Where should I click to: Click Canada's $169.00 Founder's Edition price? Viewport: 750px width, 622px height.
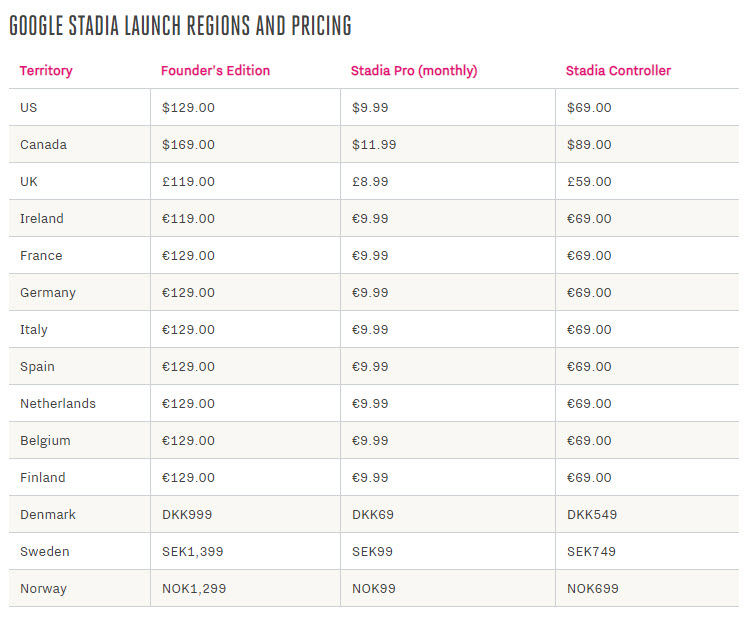coord(188,144)
